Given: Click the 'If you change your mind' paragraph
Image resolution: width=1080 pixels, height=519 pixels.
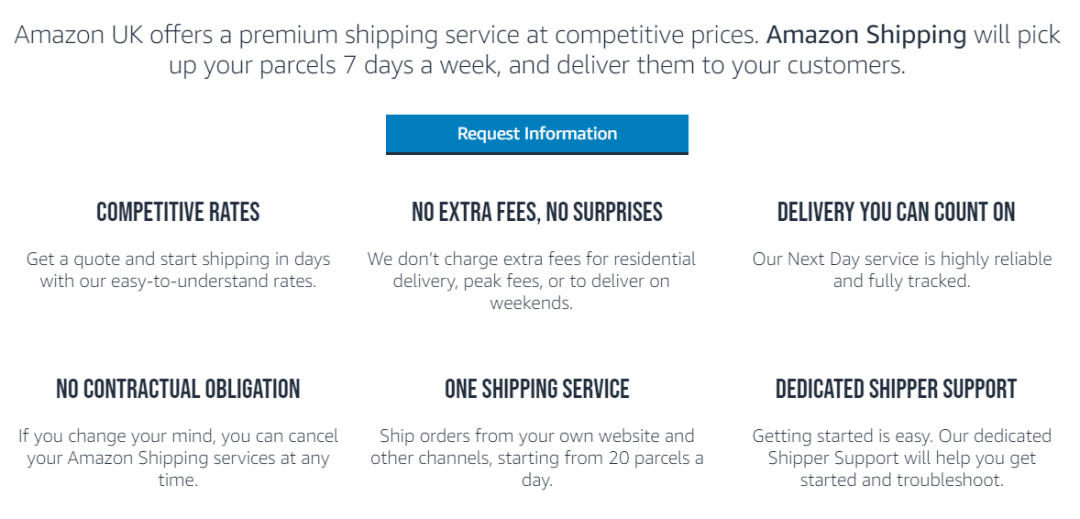Looking at the screenshot, I should (178, 458).
